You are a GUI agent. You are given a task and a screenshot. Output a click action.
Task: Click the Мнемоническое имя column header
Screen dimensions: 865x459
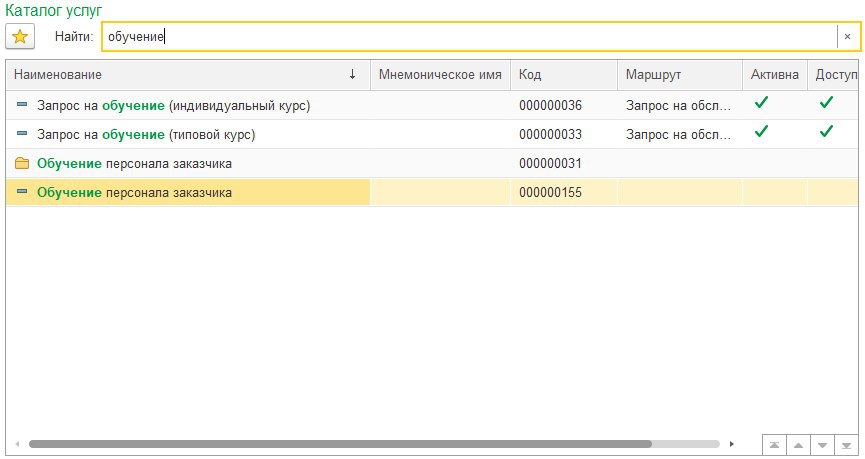440,74
